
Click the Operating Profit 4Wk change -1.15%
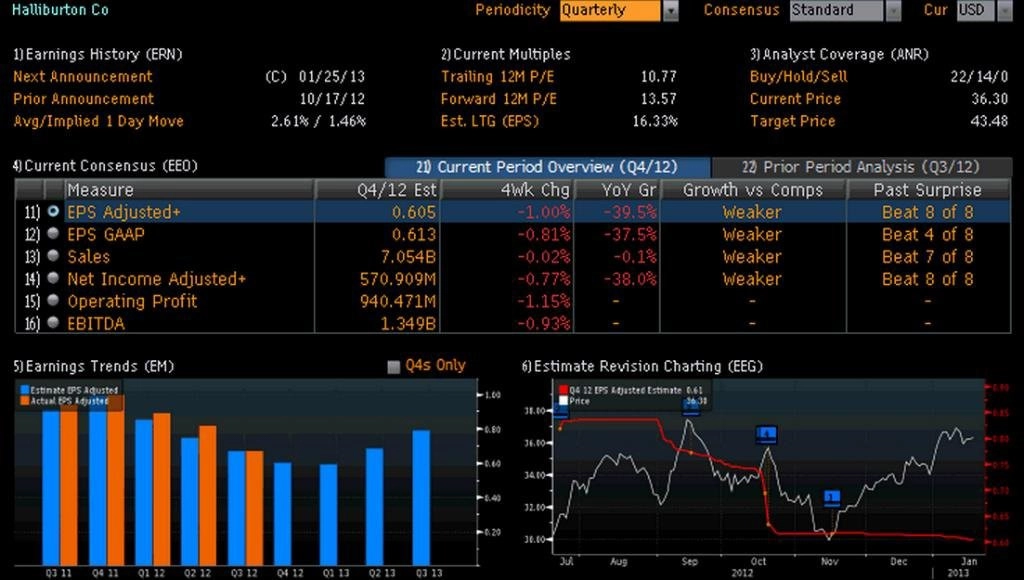(x=544, y=301)
